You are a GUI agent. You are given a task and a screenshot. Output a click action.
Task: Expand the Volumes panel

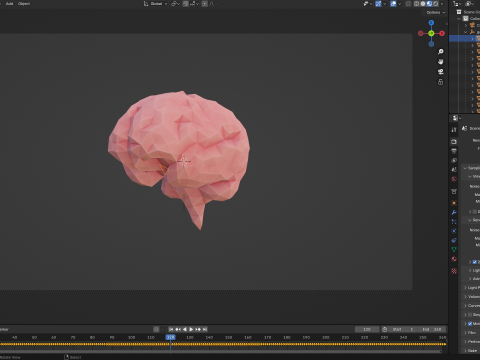click(x=471, y=297)
